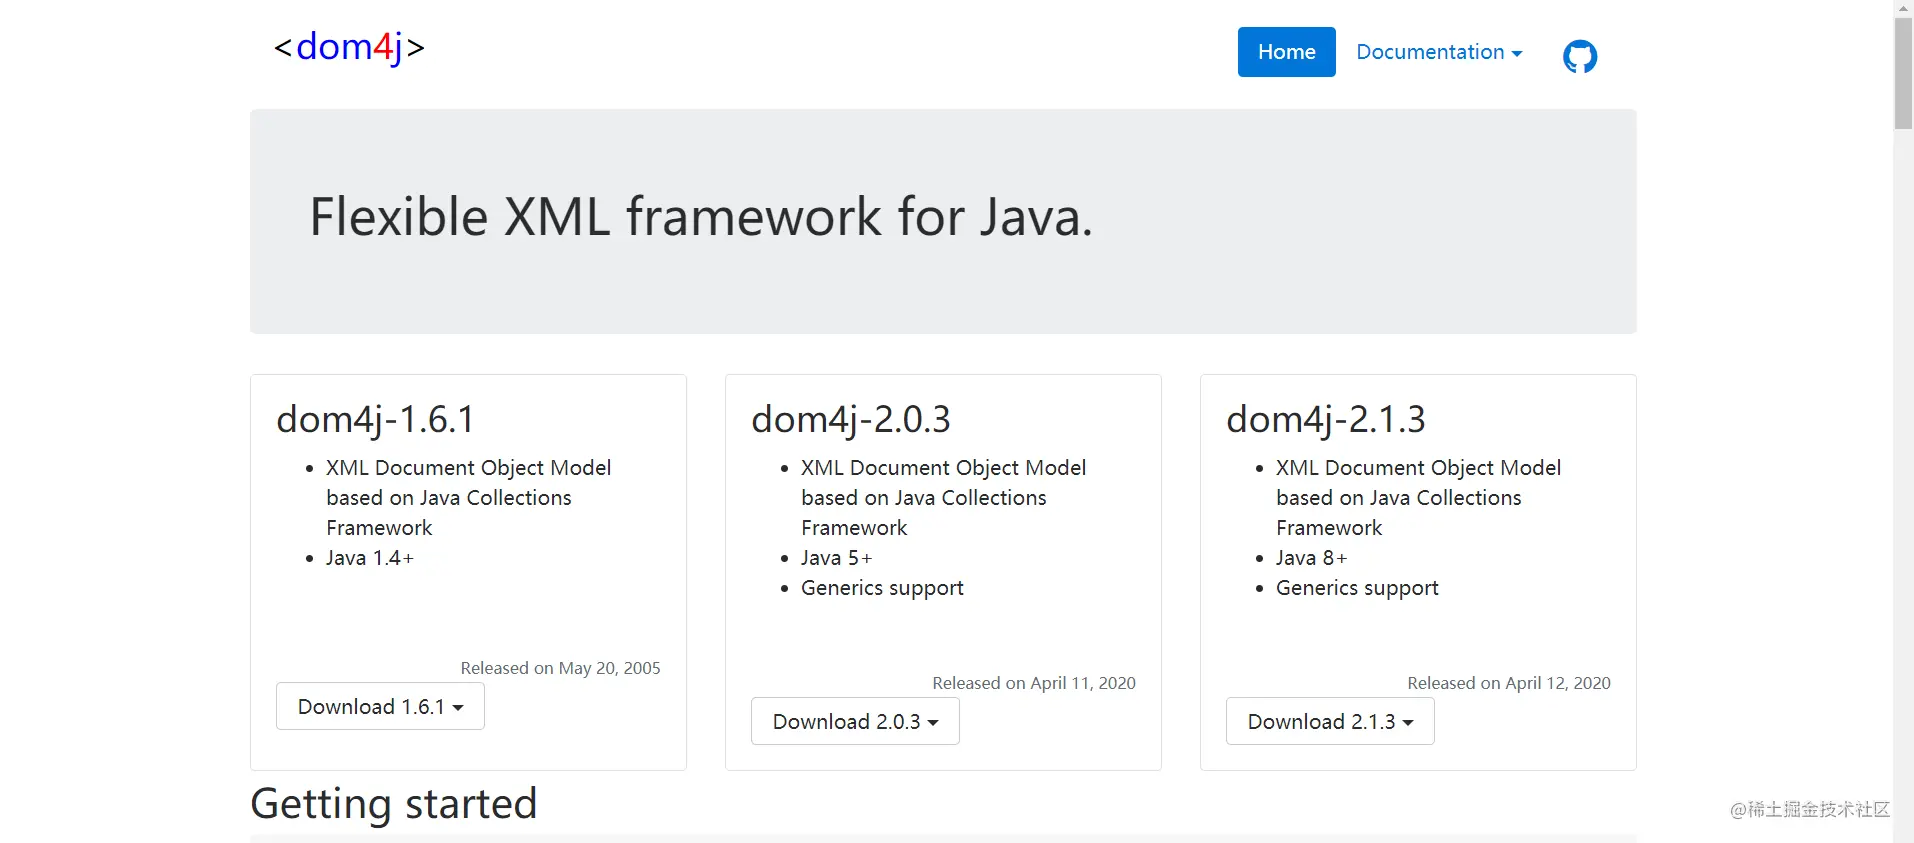Click the page's vertical scrollbar thumb

pyautogui.click(x=1903, y=73)
